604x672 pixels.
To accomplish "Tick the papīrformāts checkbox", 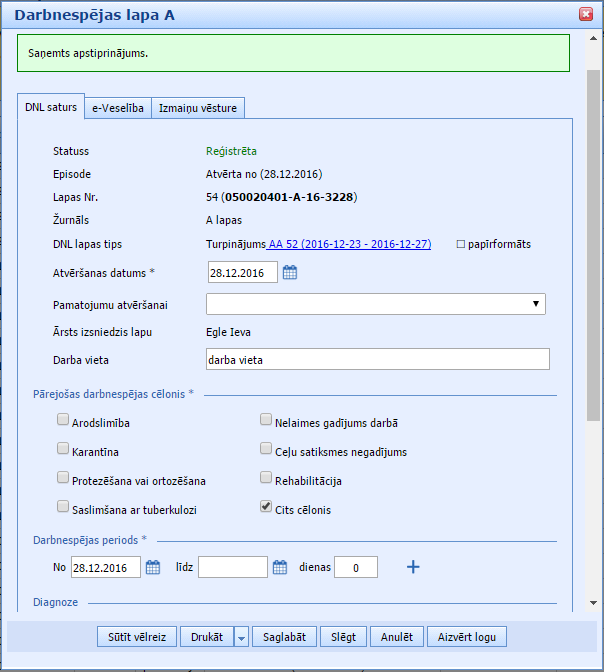I will coord(461,244).
